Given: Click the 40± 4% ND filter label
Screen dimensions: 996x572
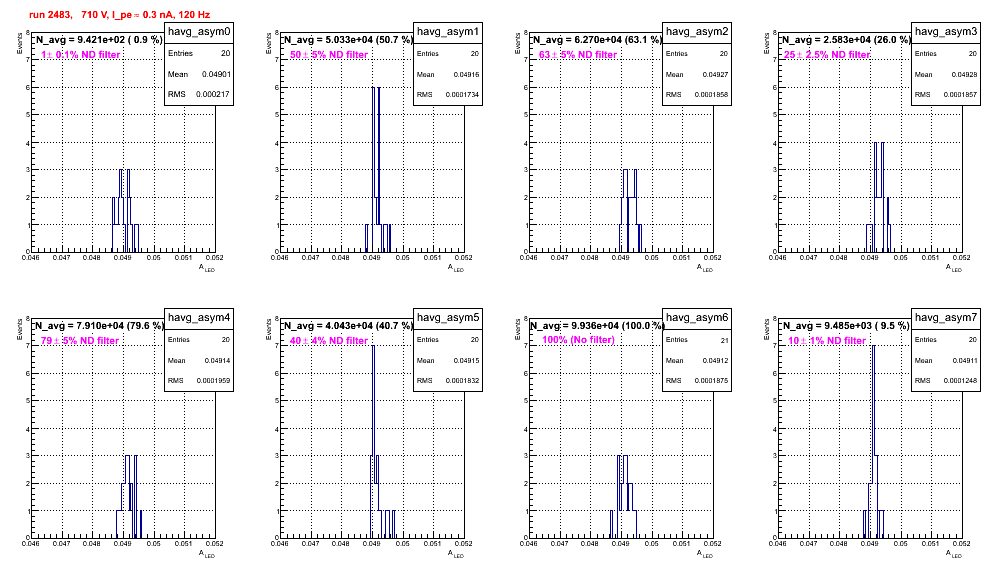Looking at the screenshot, I should pyautogui.click(x=329, y=341).
